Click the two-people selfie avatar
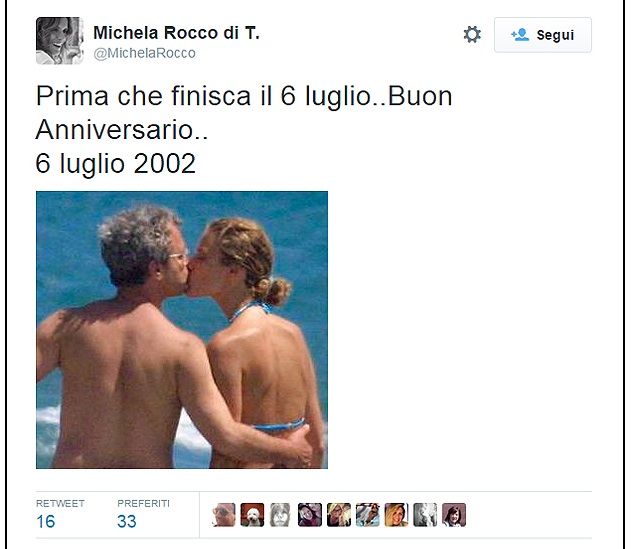 (310, 515)
